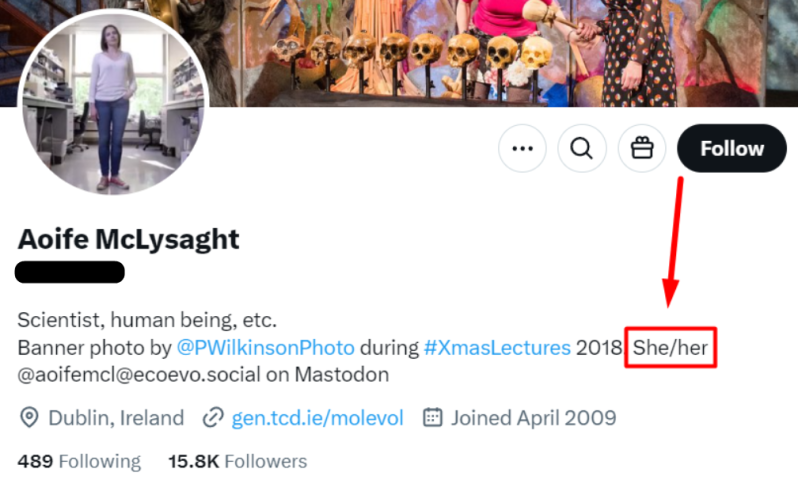The height and width of the screenshot is (480, 798).
Task: Click the gift icon button
Action: 641,149
